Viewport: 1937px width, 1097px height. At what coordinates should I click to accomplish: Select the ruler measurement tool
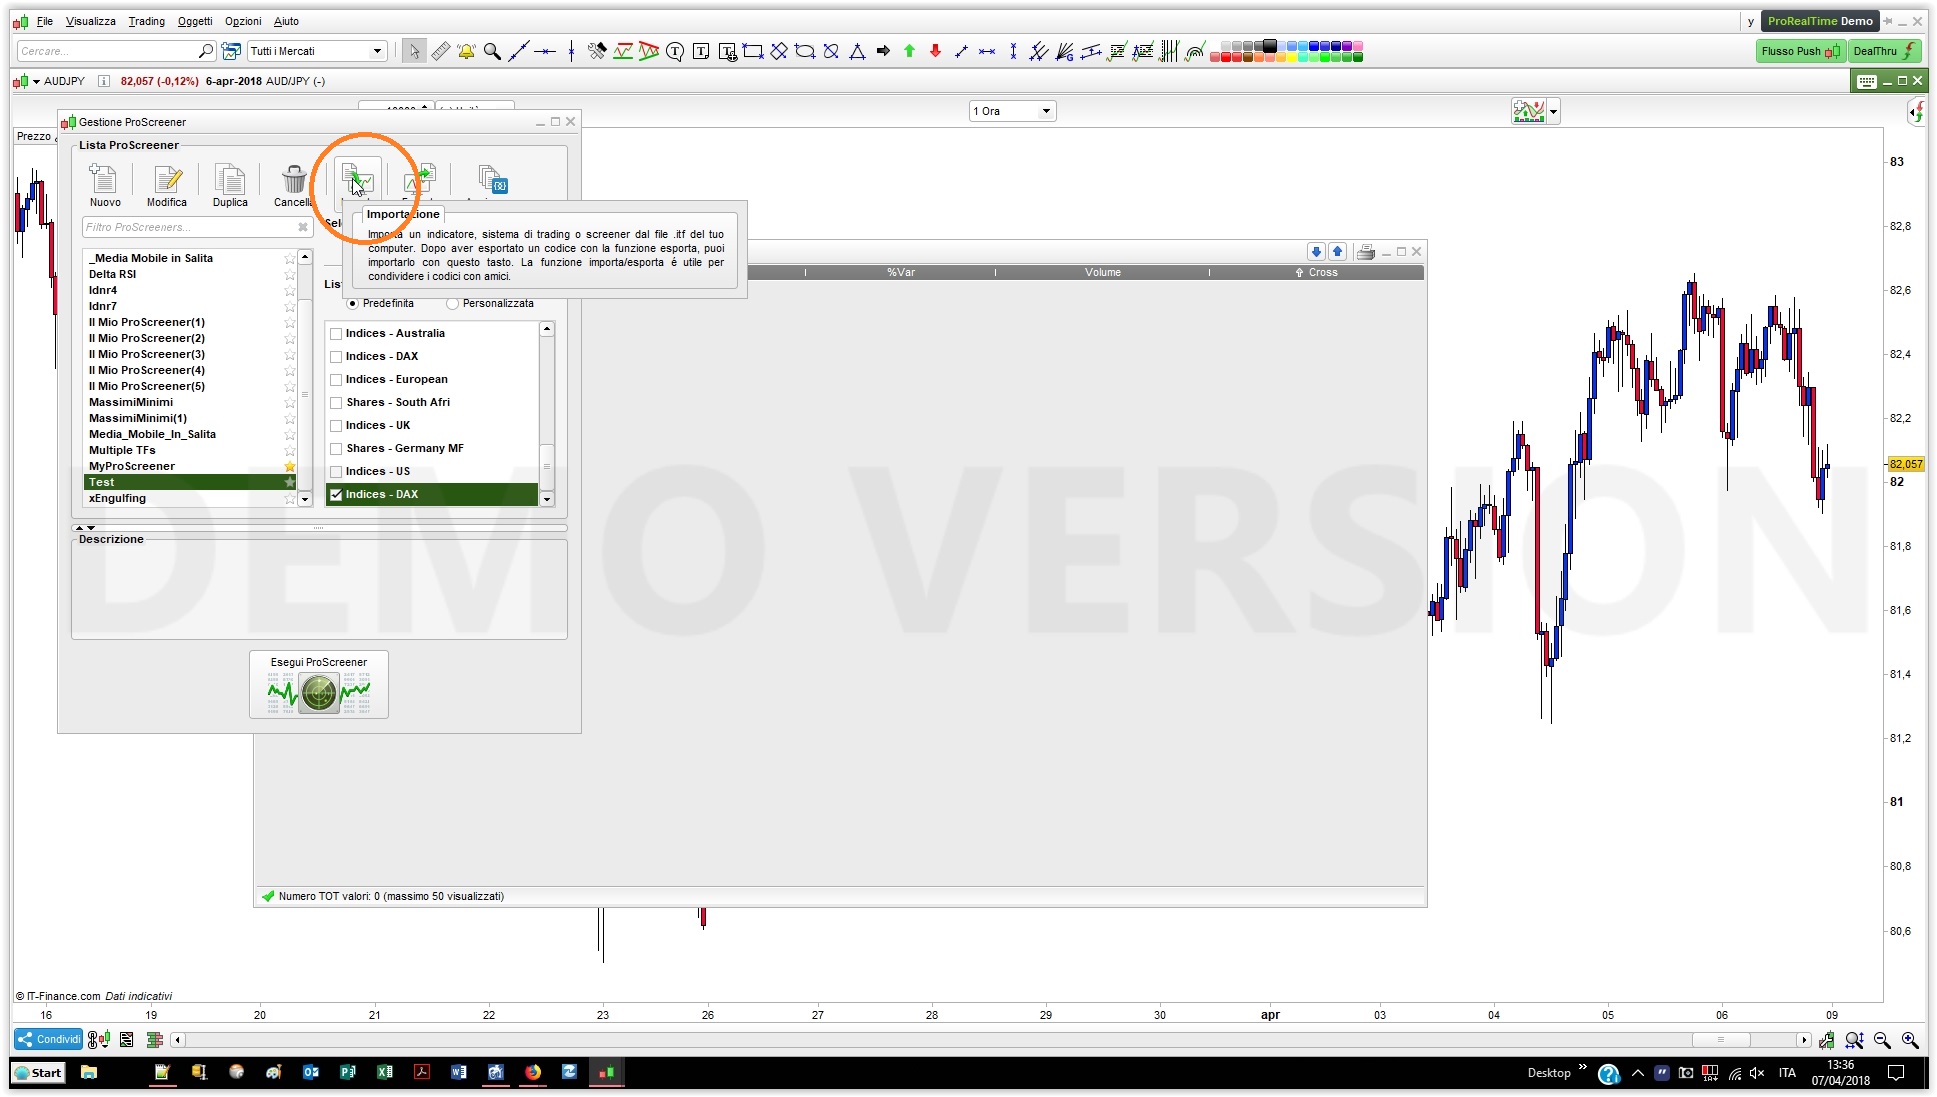440,51
